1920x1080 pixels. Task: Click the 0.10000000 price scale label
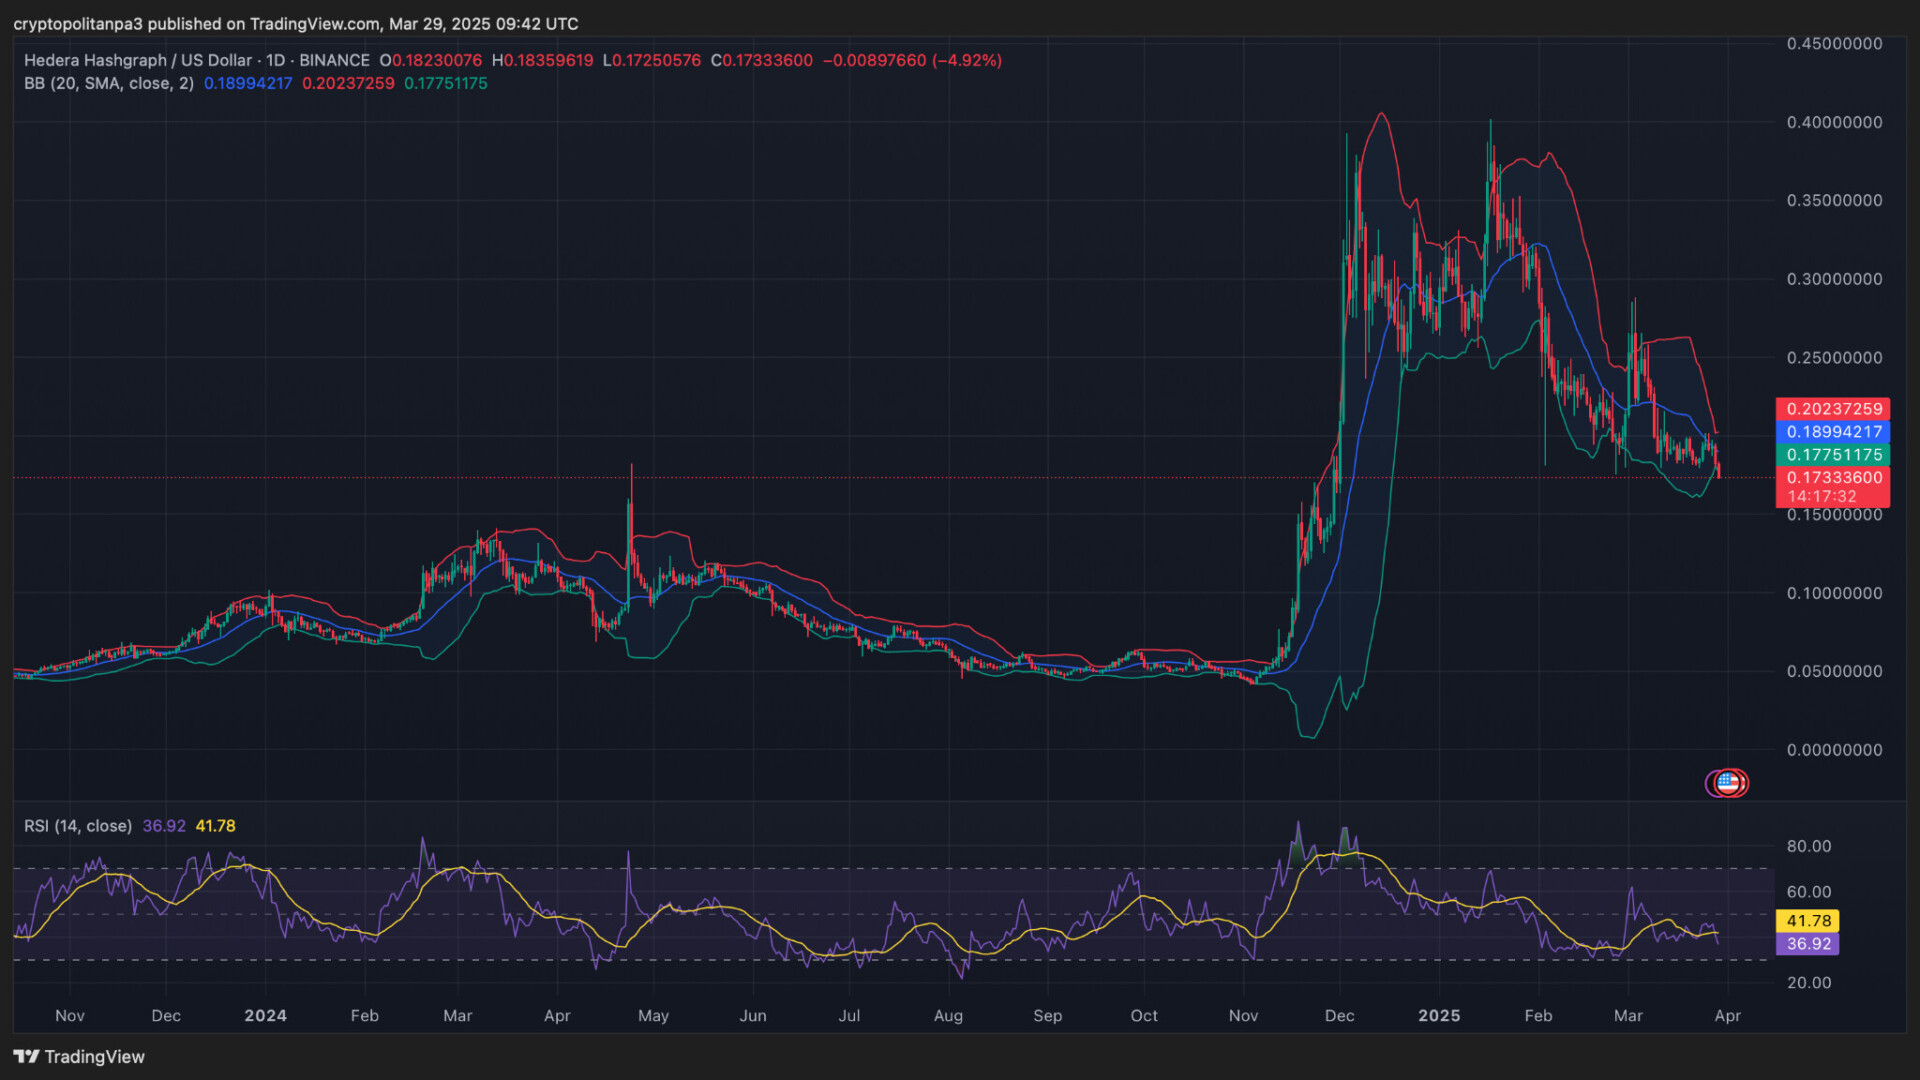coord(1834,593)
